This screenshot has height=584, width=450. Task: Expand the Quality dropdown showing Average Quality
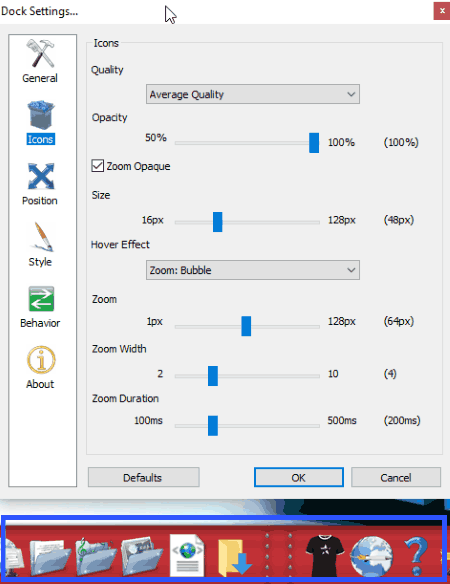253,94
